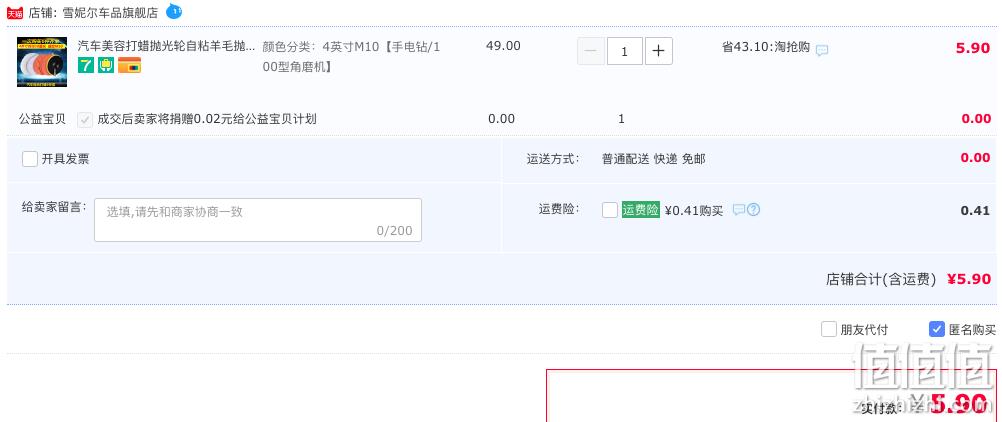
Task: Tick the 运费险 ¥0.41 checkbox
Action: [x=610, y=210]
